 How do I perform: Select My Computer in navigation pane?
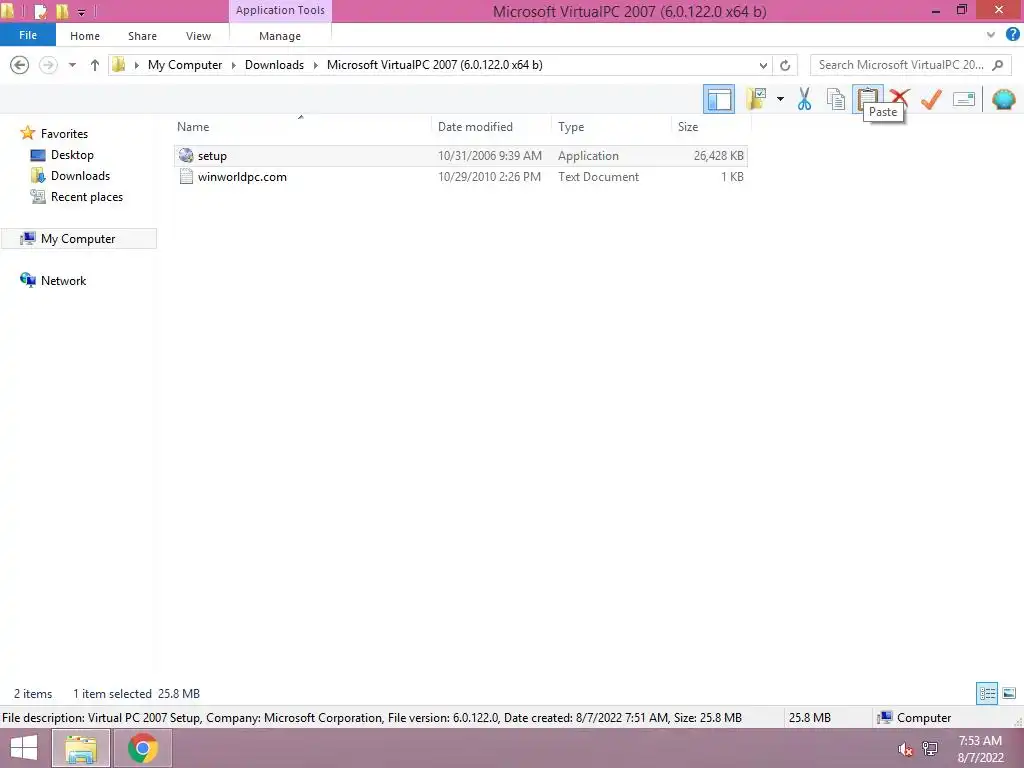pos(78,238)
